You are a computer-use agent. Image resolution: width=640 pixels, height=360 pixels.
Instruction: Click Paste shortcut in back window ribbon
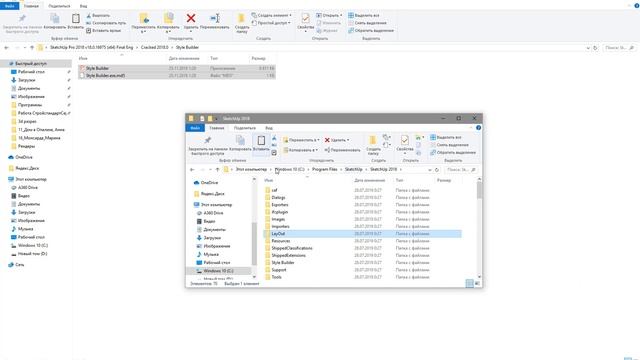click(103, 31)
